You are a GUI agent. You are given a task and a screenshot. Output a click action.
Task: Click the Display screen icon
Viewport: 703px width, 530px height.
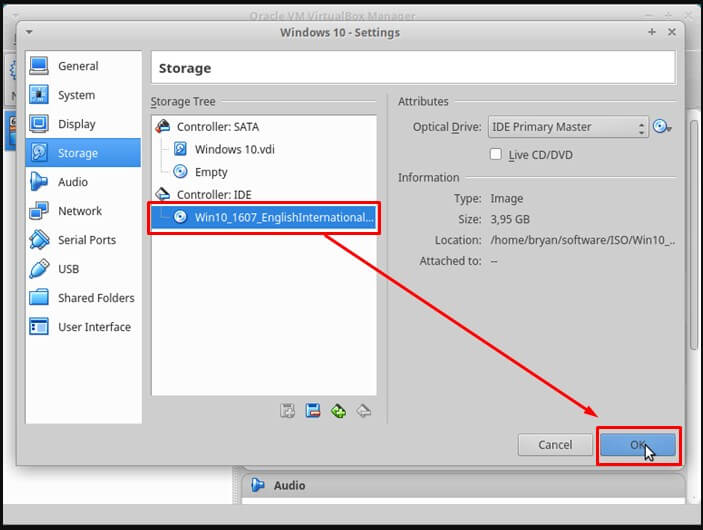(39, 123)
